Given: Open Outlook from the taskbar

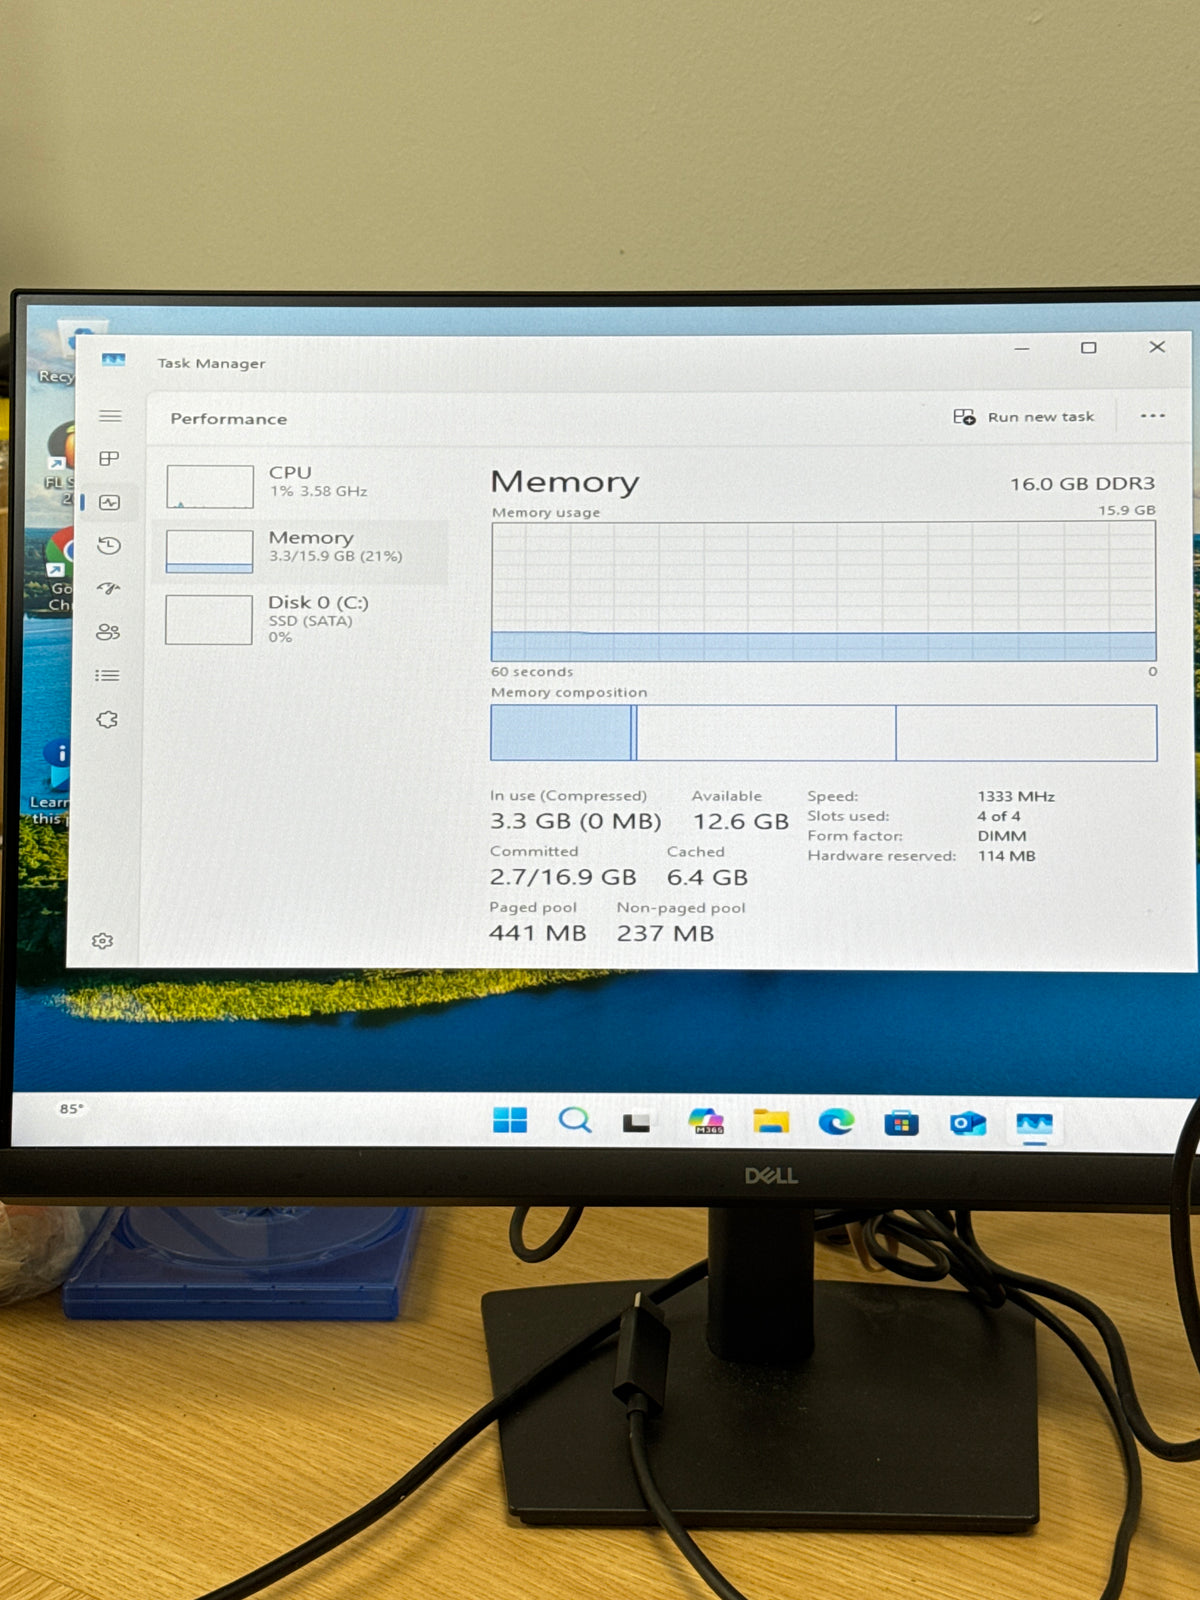Looking at the screenshot, I should pyautogui.click(x=967, y=1123).
